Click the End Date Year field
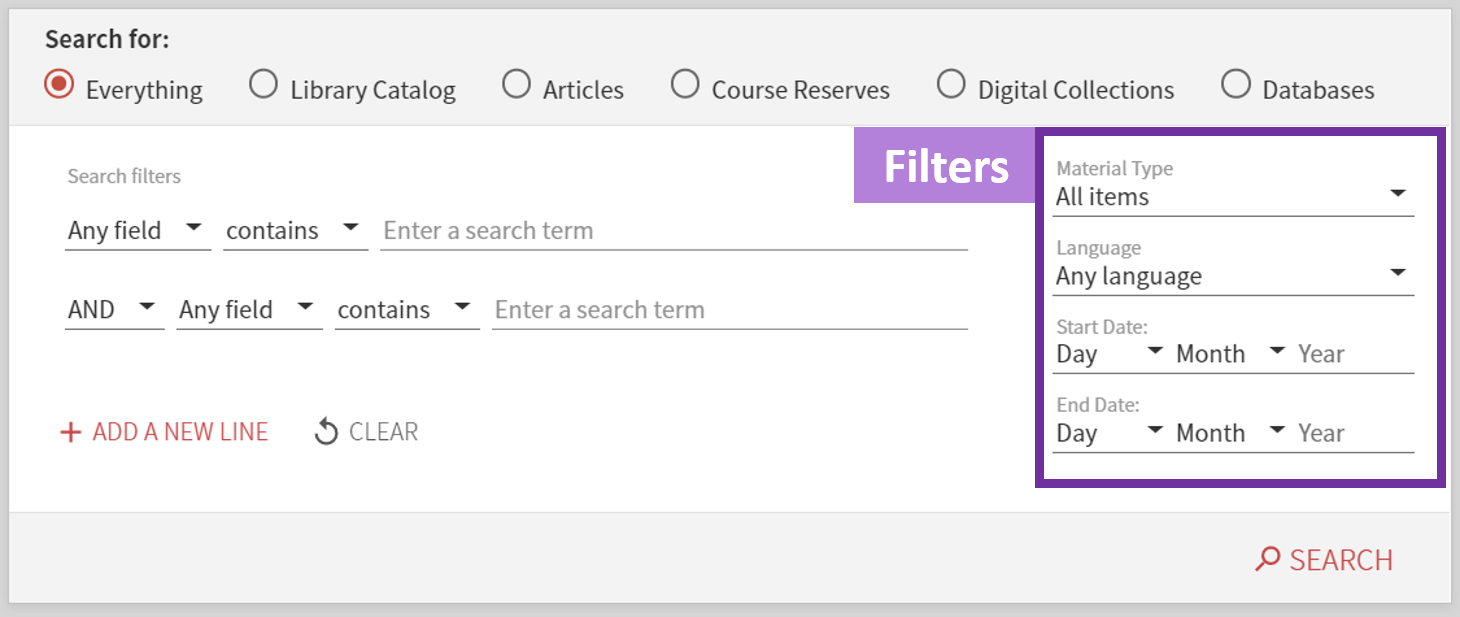Viewport: 1460px width, 617px height. click(x=1355, y=433)
